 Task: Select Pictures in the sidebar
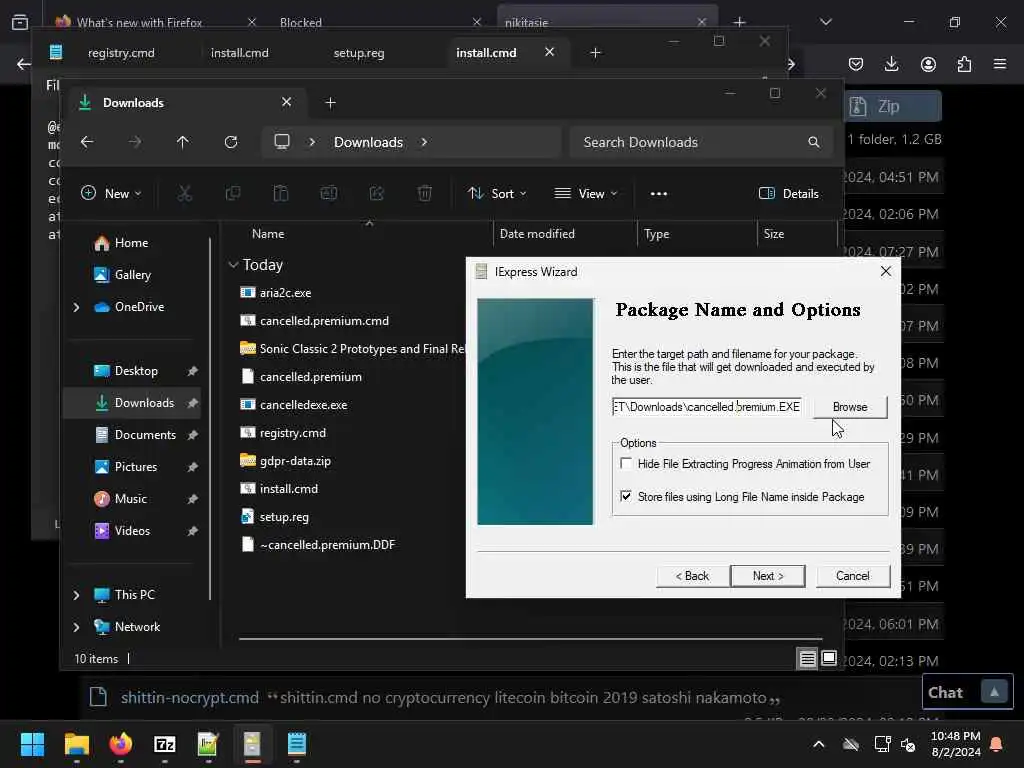tap(135, 467)
